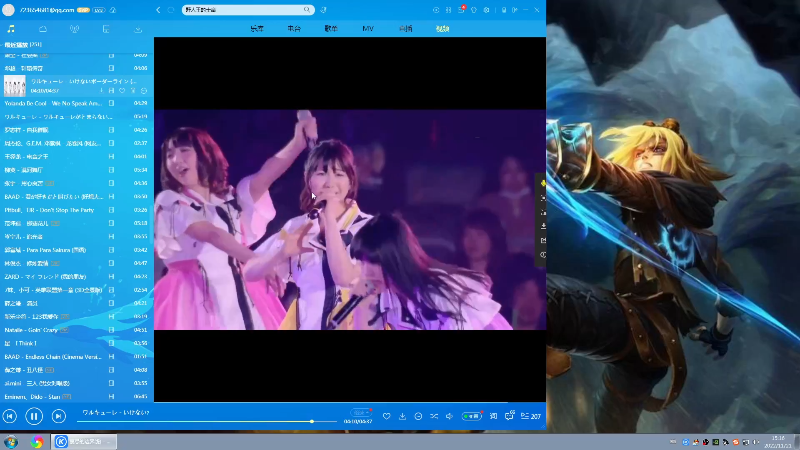The image size is (800, 450).
Task: Open the download manager sidebar icon
Action: coord(138,29)
